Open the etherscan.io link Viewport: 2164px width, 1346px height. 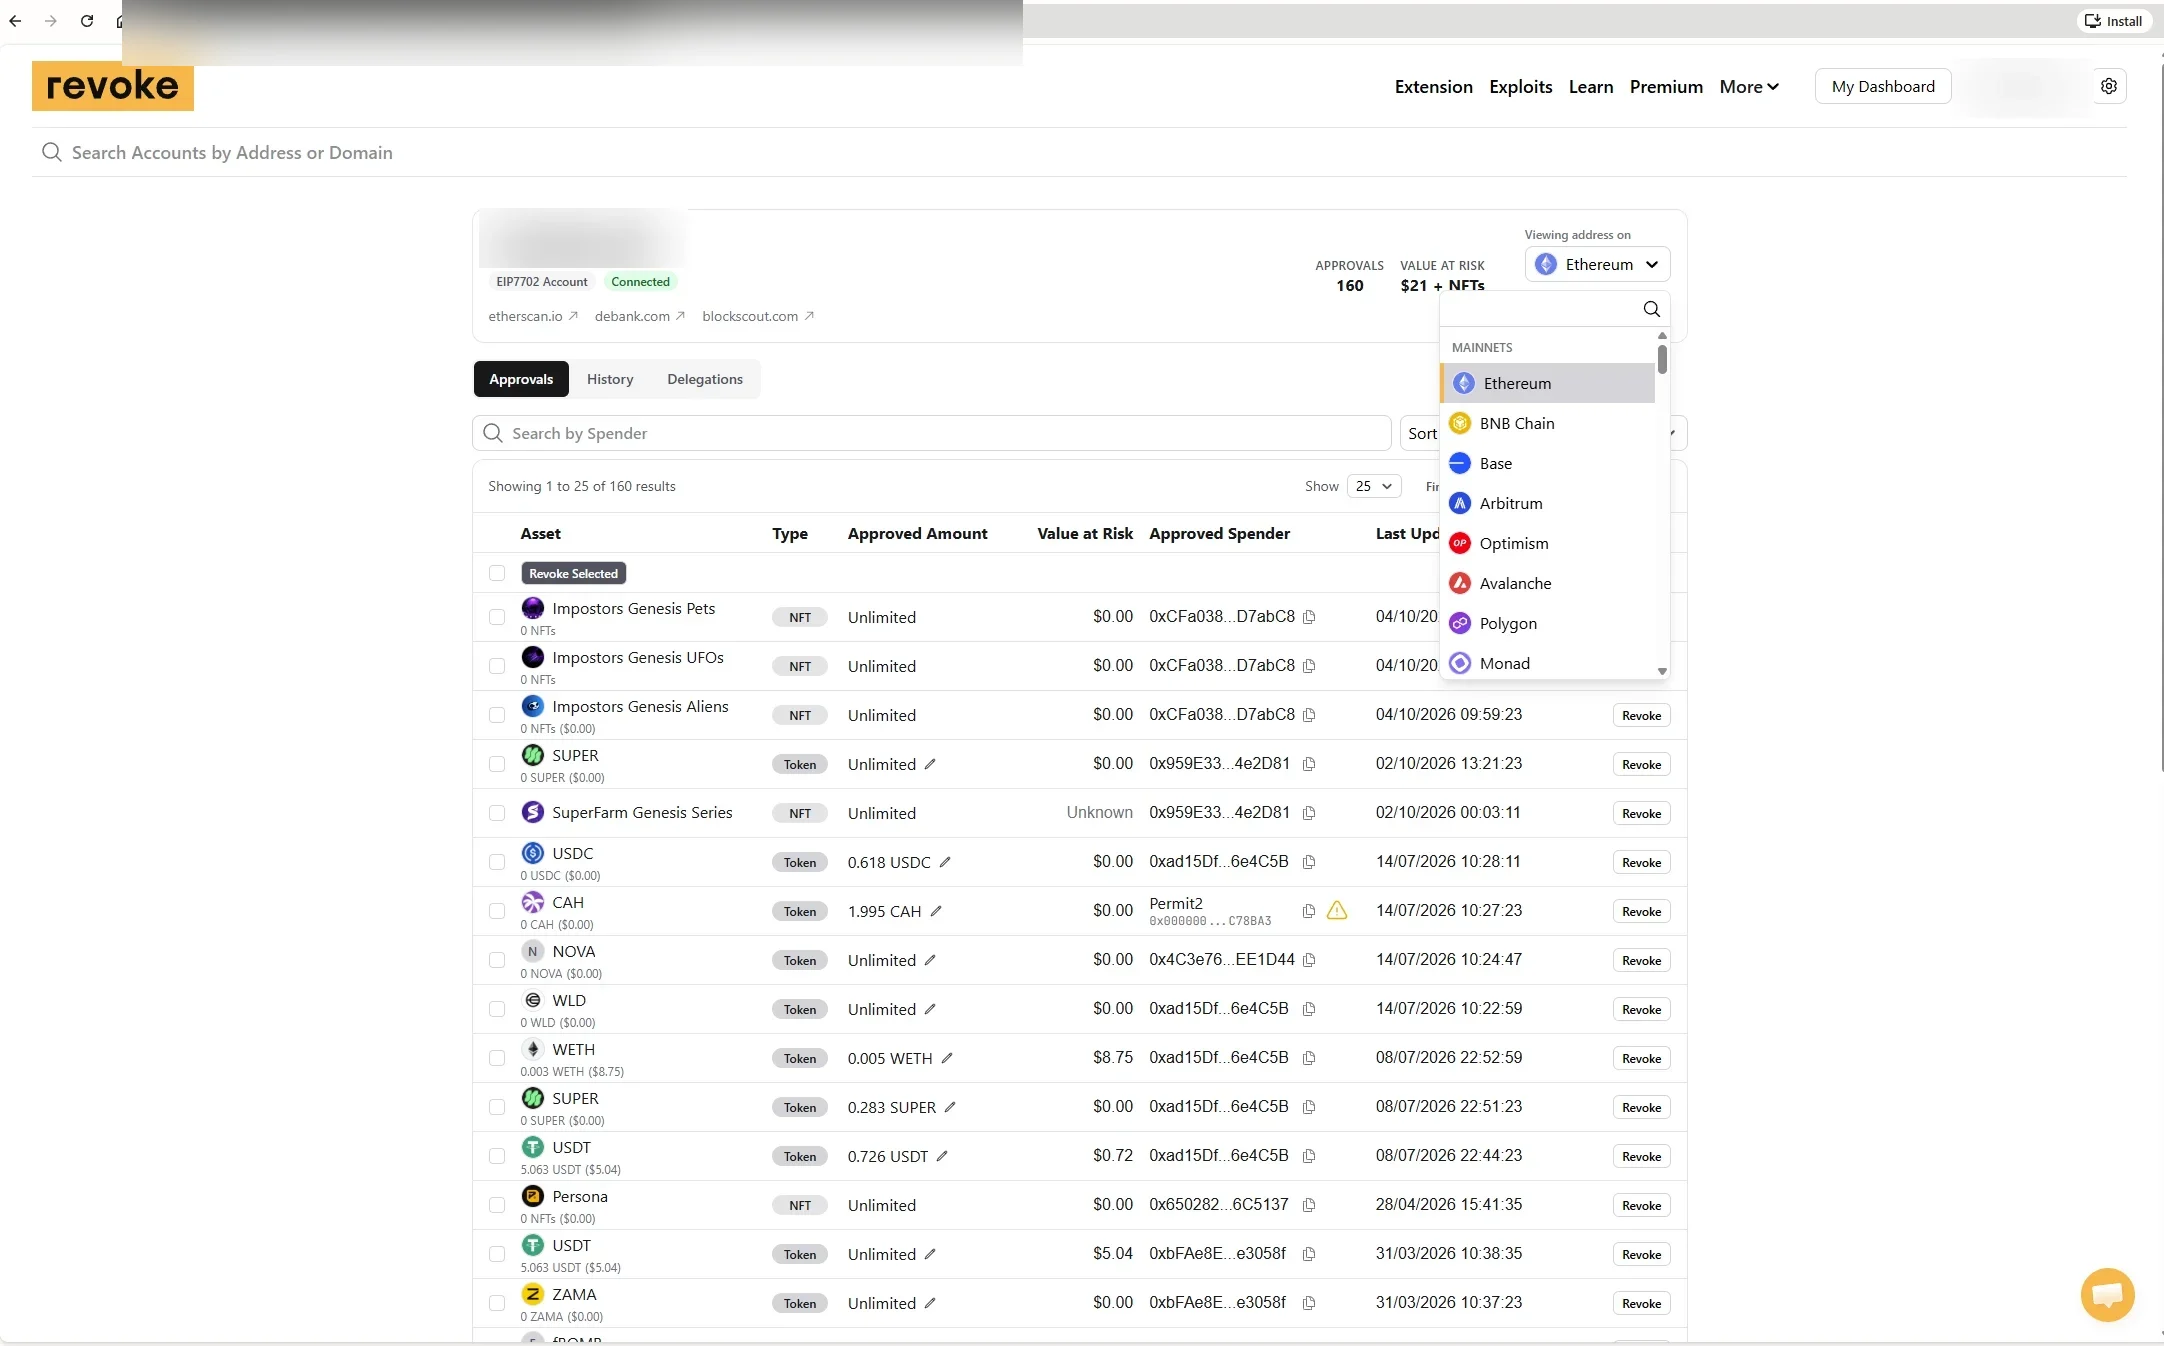(533, 316)
